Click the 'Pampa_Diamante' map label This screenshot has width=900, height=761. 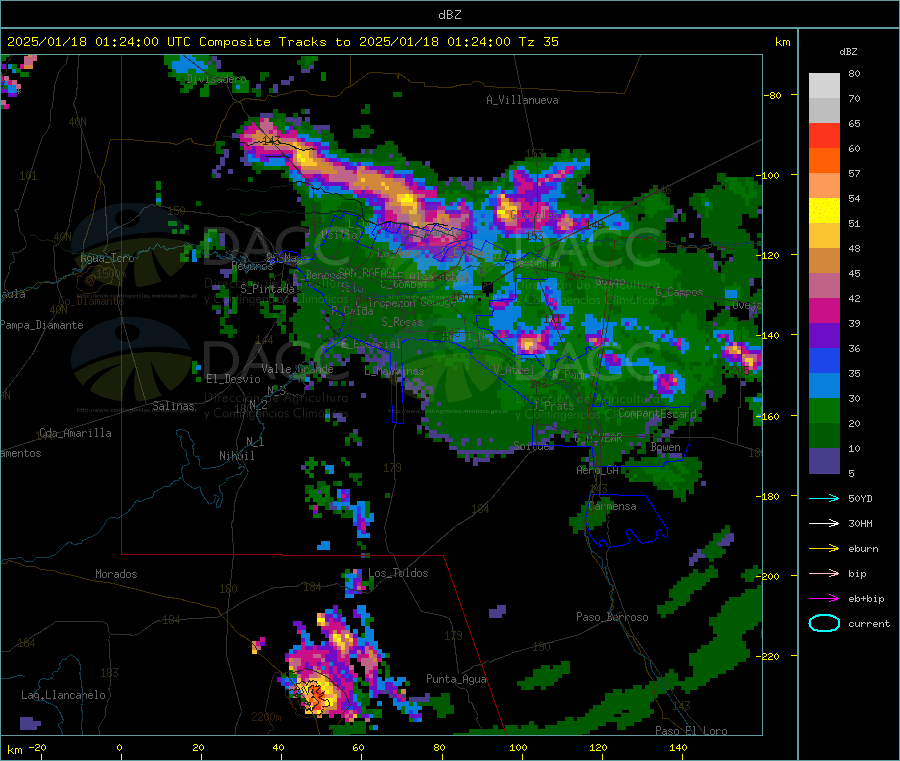point(42,325)
